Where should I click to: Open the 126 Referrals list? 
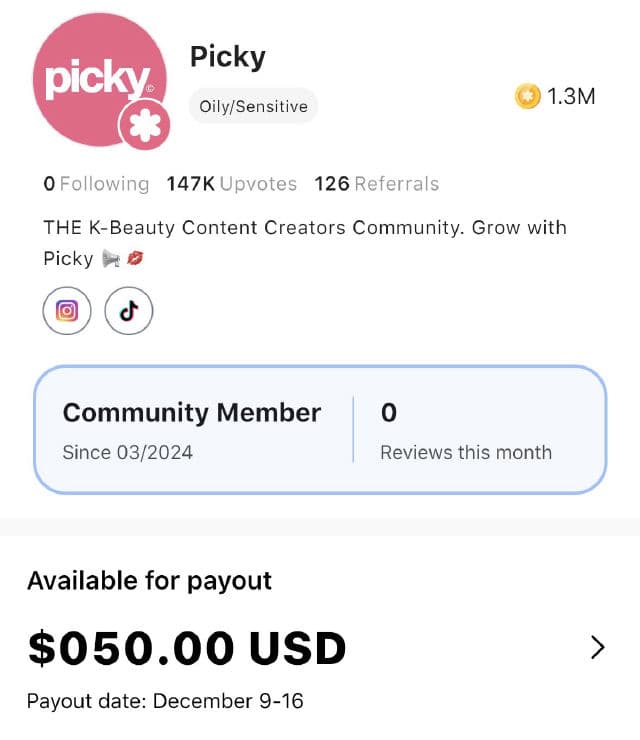point(376,184)
